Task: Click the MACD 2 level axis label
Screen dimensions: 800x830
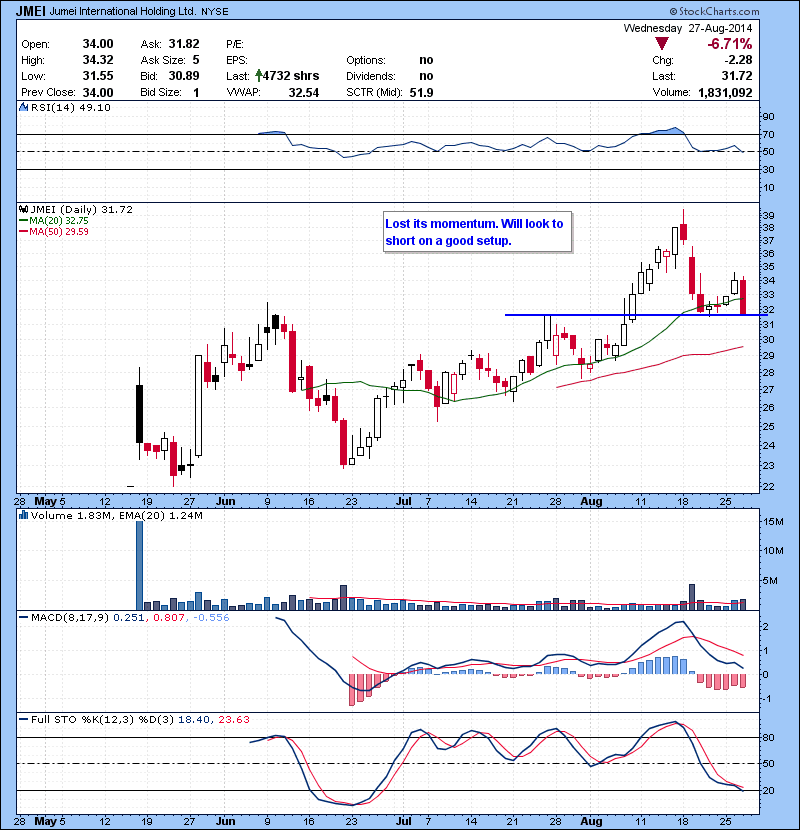Action: (765, 626)
